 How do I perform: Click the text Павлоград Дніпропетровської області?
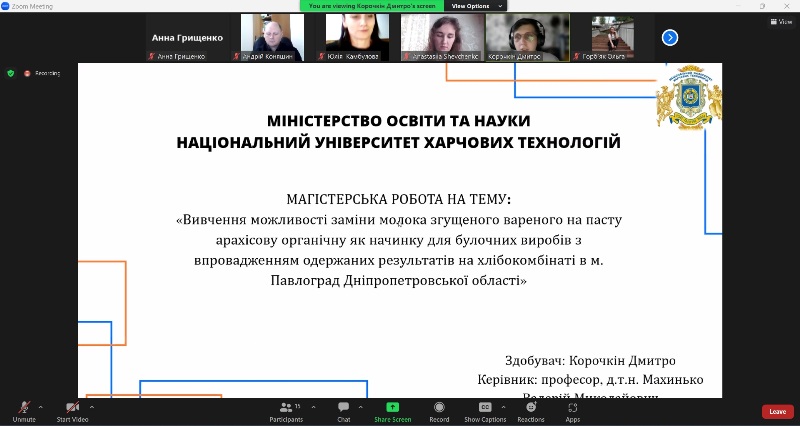[396, 281]
